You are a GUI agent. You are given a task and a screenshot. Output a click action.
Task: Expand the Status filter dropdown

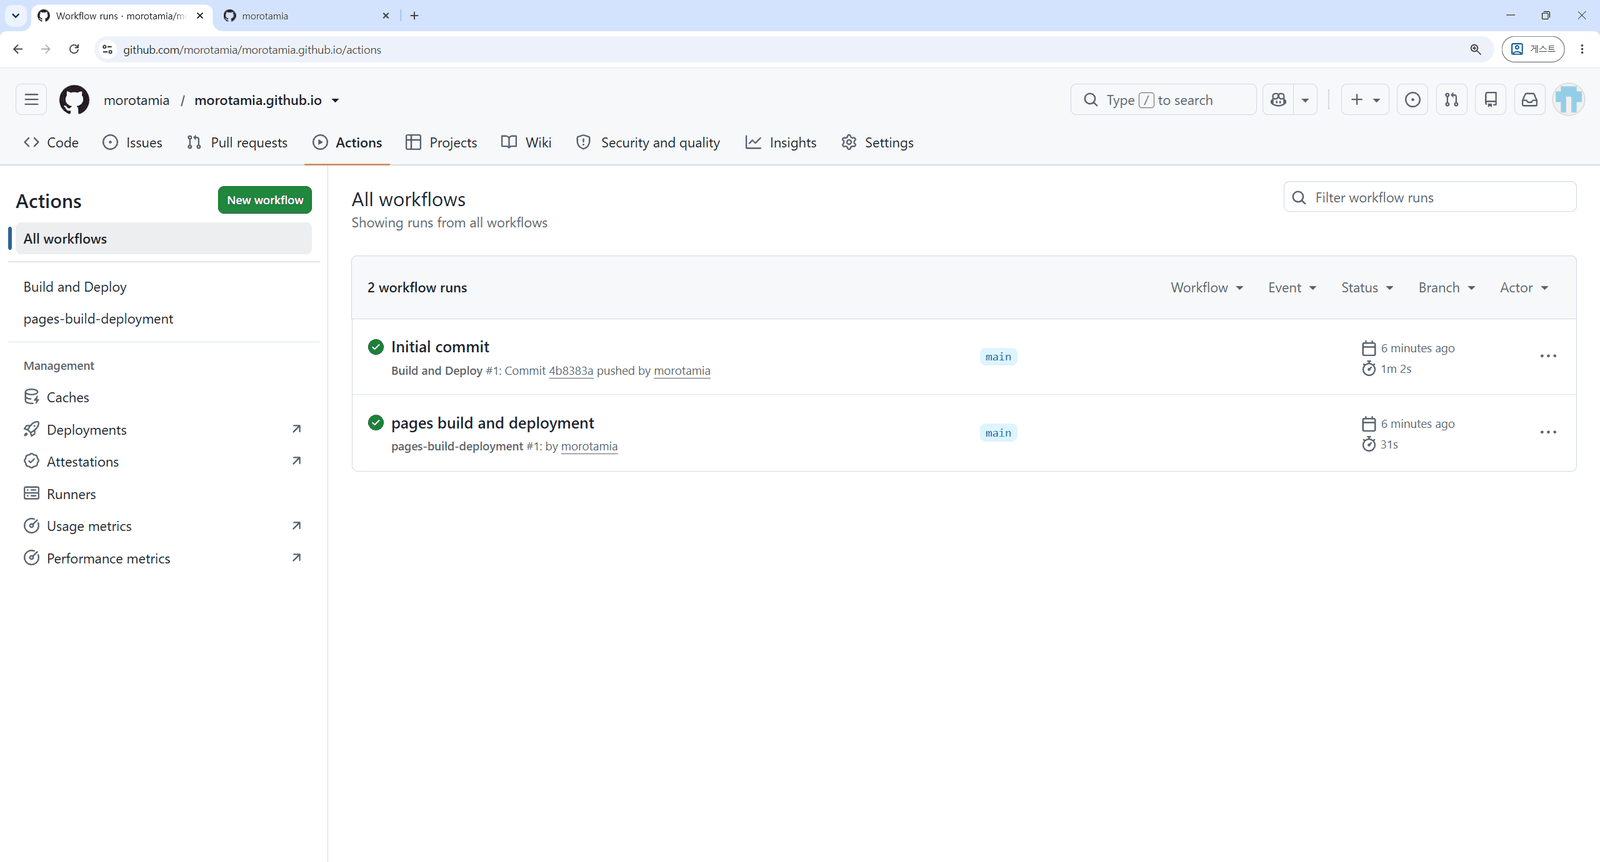point(1367,288)
